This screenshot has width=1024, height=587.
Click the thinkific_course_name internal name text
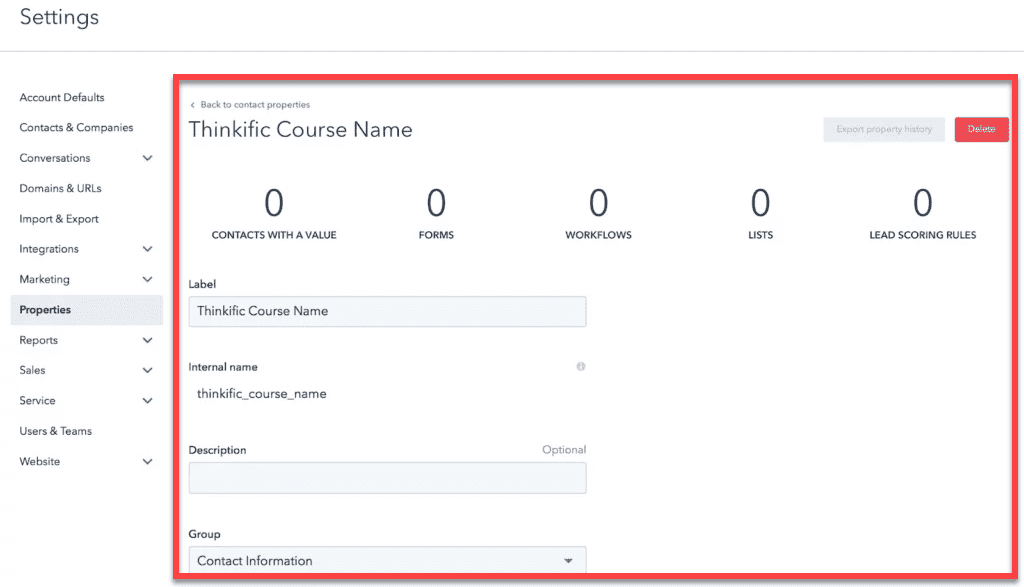tap(262, 394)
